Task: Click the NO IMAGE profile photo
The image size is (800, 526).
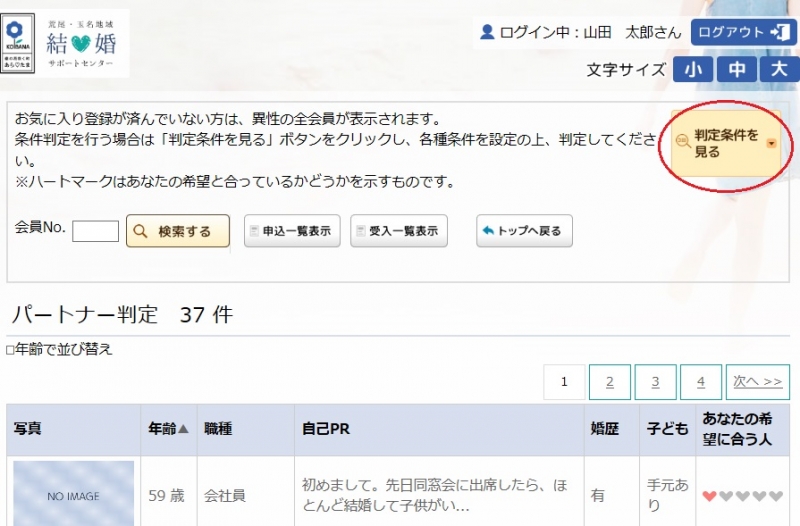Action: (x=73, y=494)
